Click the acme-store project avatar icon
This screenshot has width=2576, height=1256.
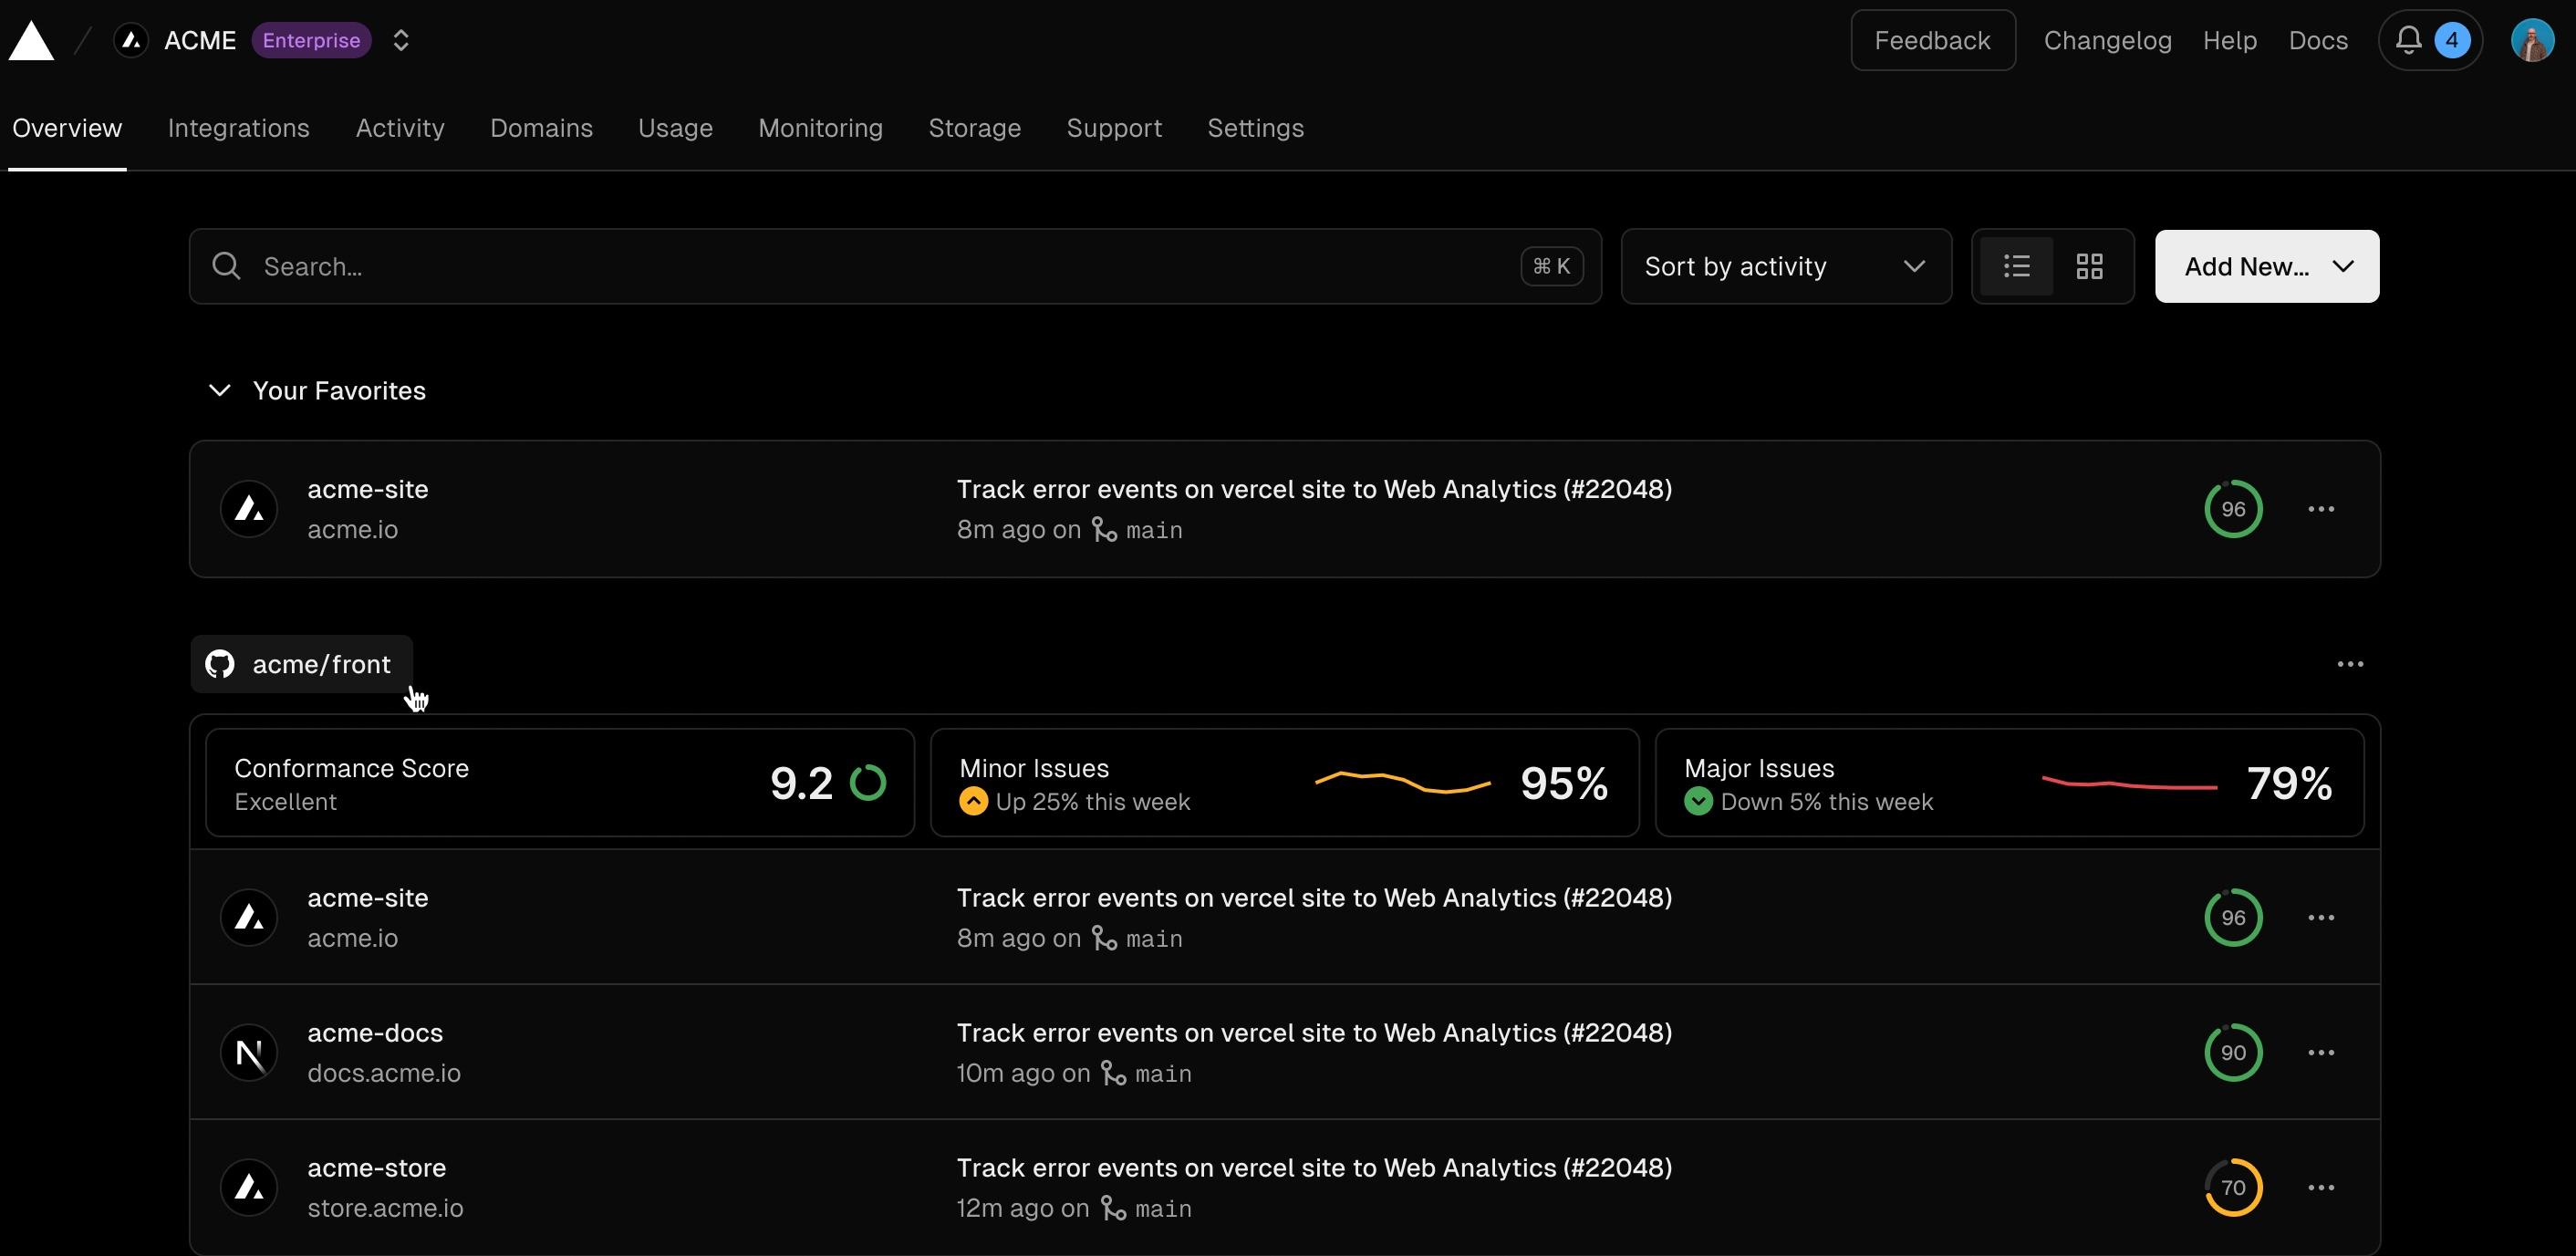pos(250,1186)
